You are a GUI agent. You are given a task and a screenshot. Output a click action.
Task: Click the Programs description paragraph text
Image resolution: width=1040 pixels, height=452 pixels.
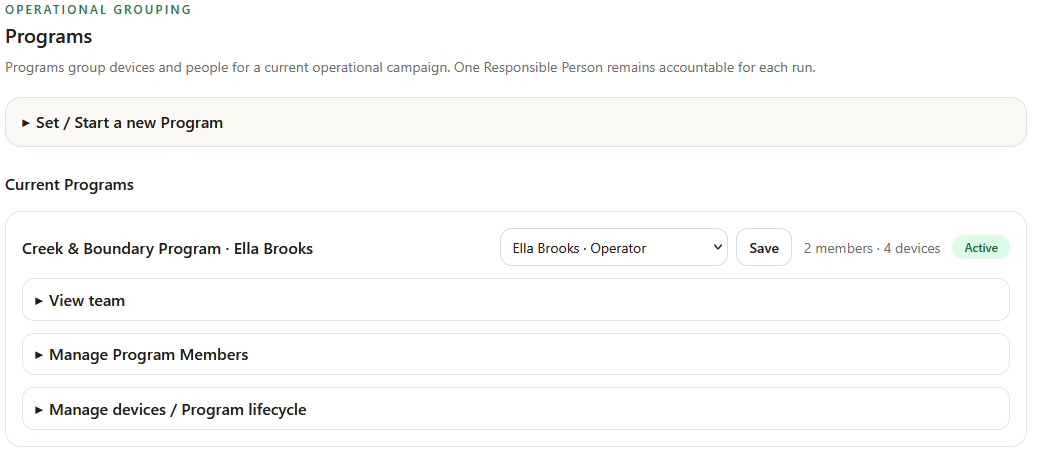click(x=411, y=68)
